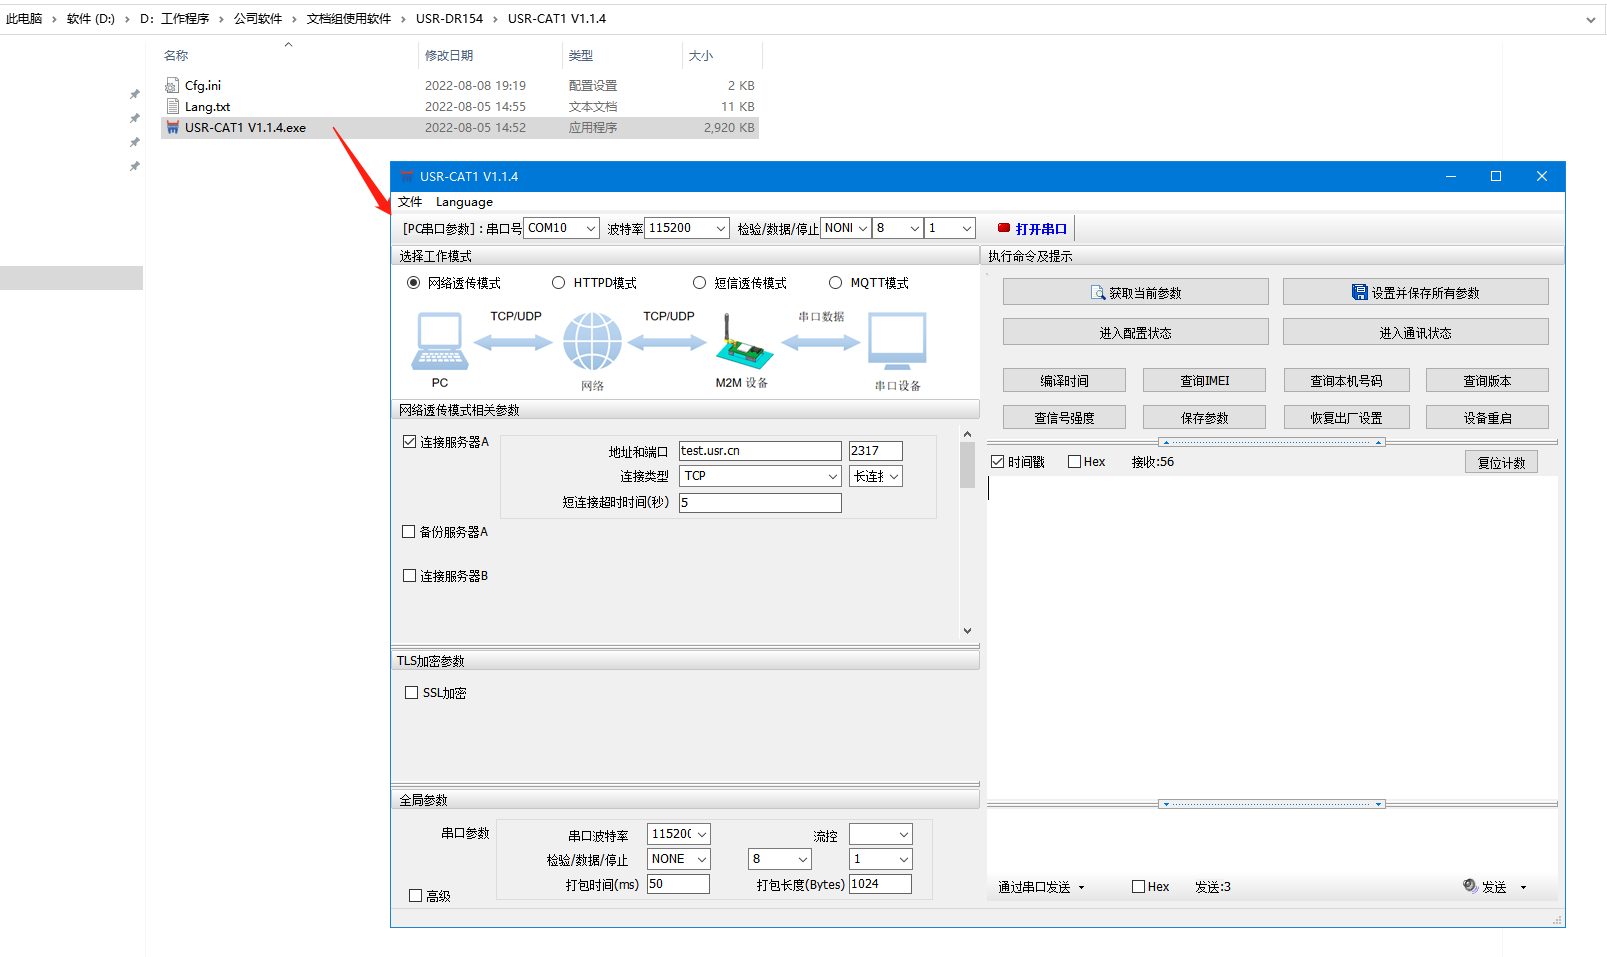
Task: Open the Language menu
Action: (x=464, y=202)
